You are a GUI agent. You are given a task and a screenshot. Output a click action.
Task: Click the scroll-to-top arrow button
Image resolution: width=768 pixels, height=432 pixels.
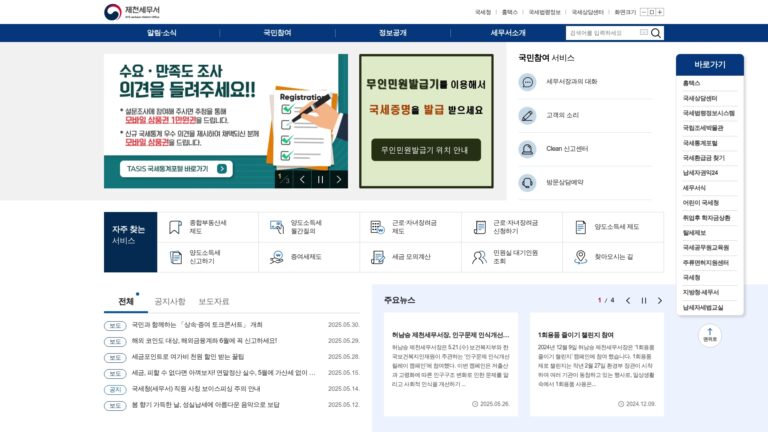pos(710,335)
